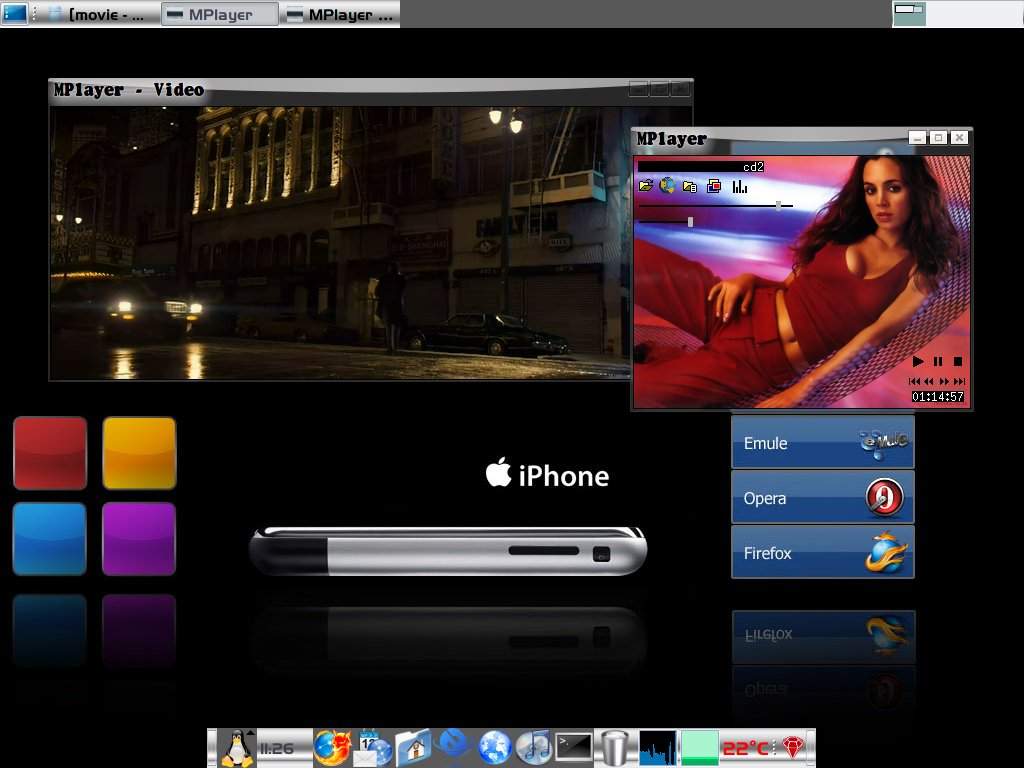Open the top-left desktop menu icon
Viewport: 1024px width, 768px height.
click(15, 13)
